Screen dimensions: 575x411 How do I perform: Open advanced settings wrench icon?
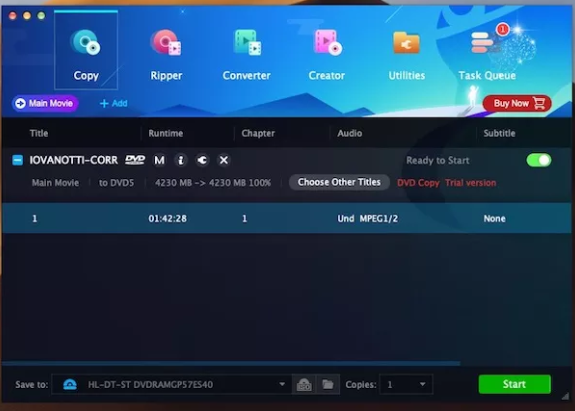(x=202, y=160)
